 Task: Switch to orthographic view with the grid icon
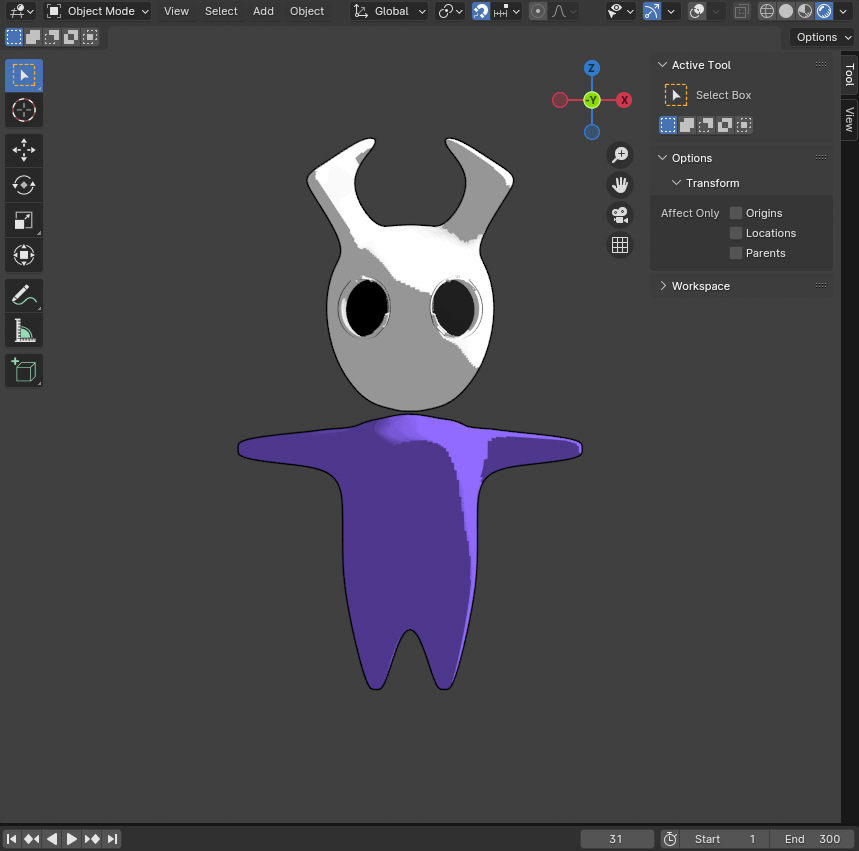click(x=620, y=245)
